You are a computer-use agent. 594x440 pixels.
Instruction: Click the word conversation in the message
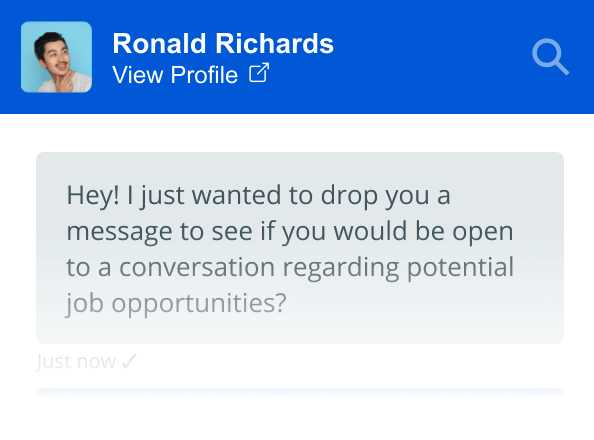[197, 268]
